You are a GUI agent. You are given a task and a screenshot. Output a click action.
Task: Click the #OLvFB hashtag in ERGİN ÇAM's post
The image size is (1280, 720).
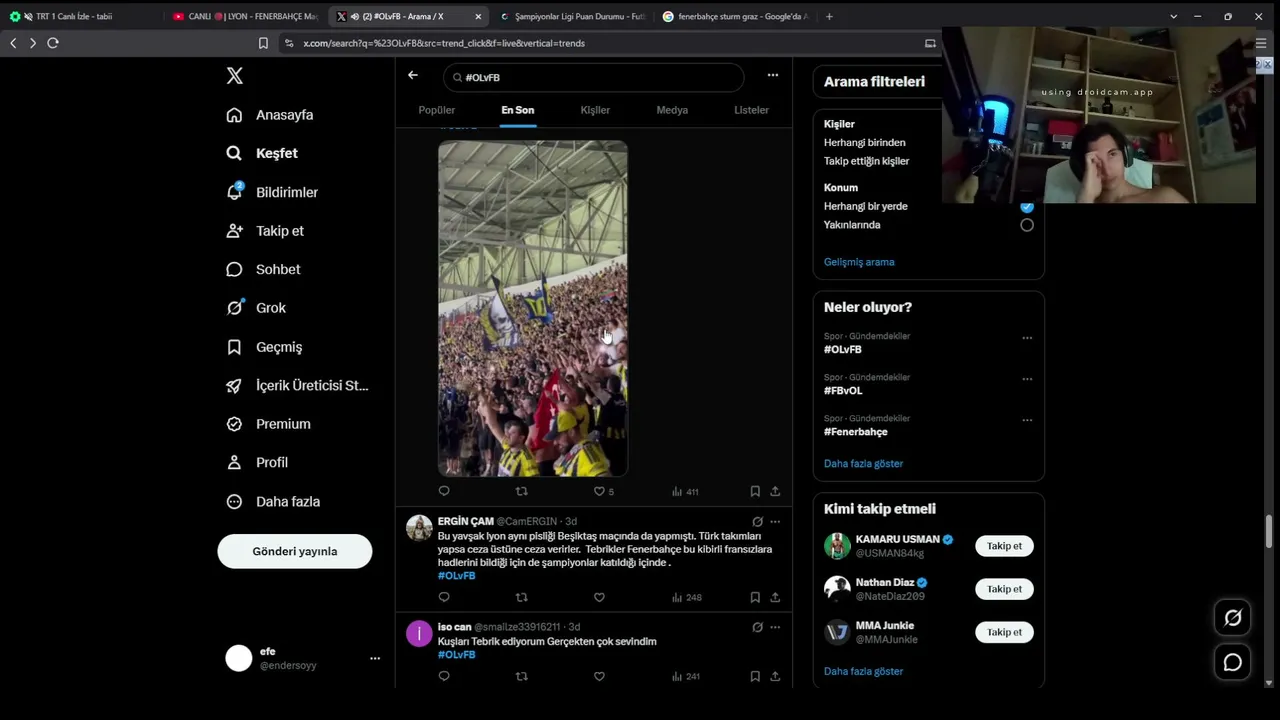coord(456,576)
